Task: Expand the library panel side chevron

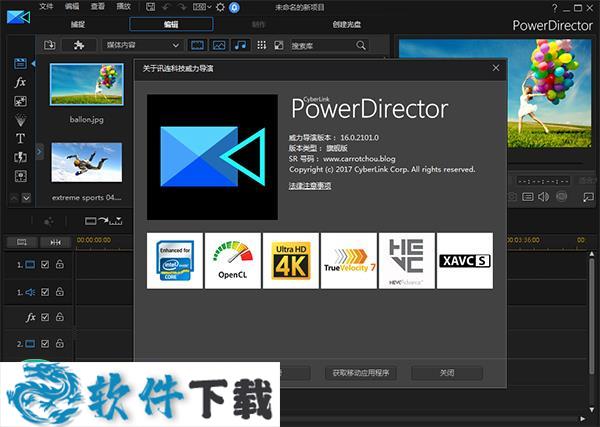Action: [x=39, y=151]
